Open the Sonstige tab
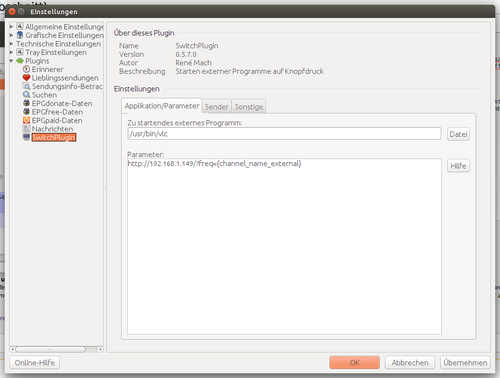 [249, 107]
